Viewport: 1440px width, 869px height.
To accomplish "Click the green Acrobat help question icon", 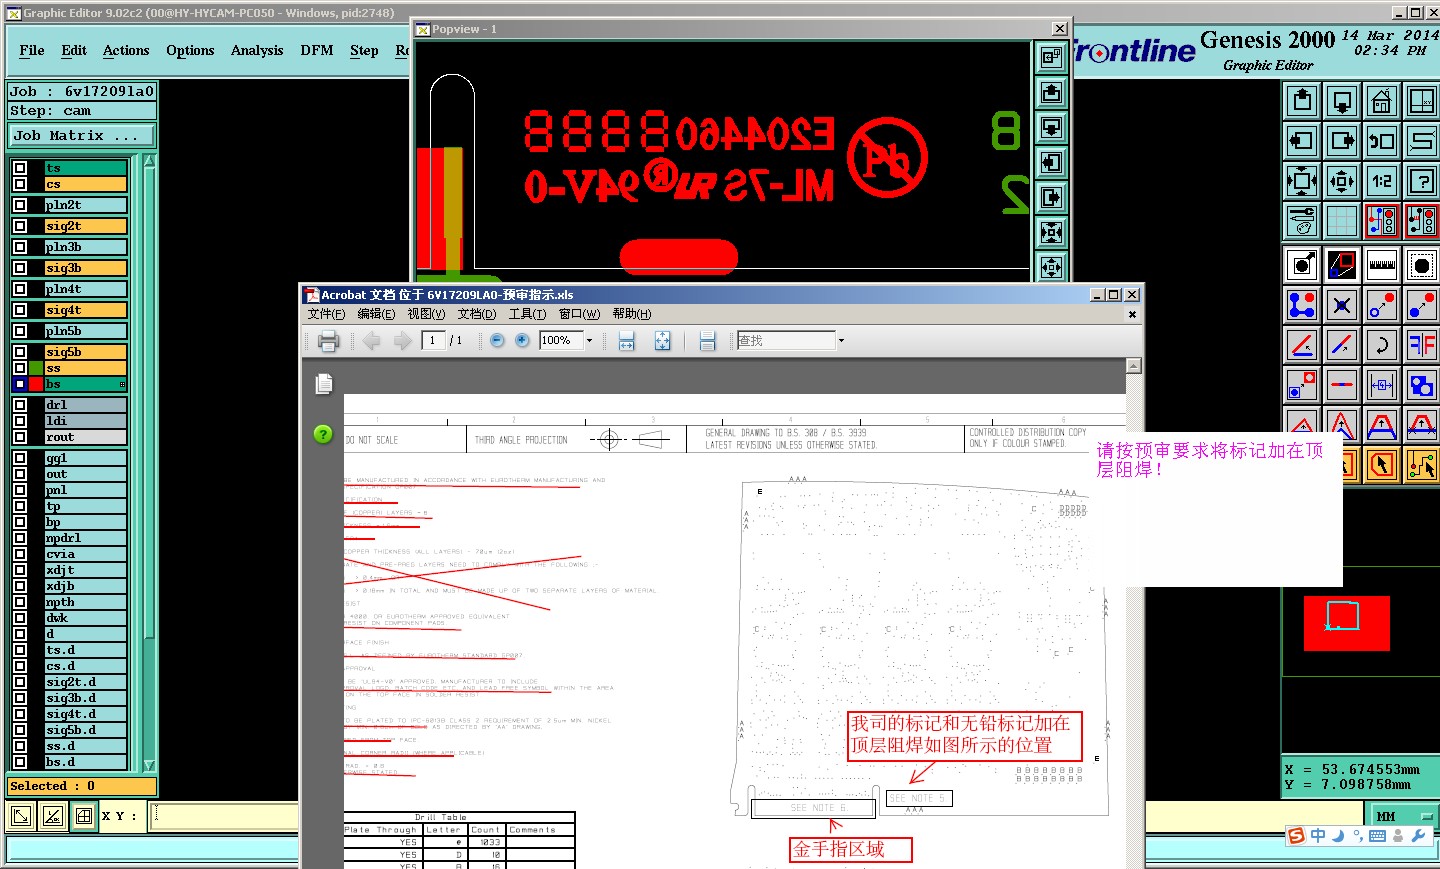I will (x=323, y=434).
